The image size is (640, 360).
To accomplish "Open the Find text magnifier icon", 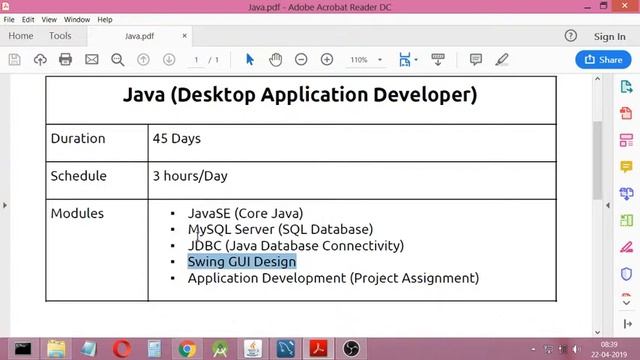I will pos(118,60).
